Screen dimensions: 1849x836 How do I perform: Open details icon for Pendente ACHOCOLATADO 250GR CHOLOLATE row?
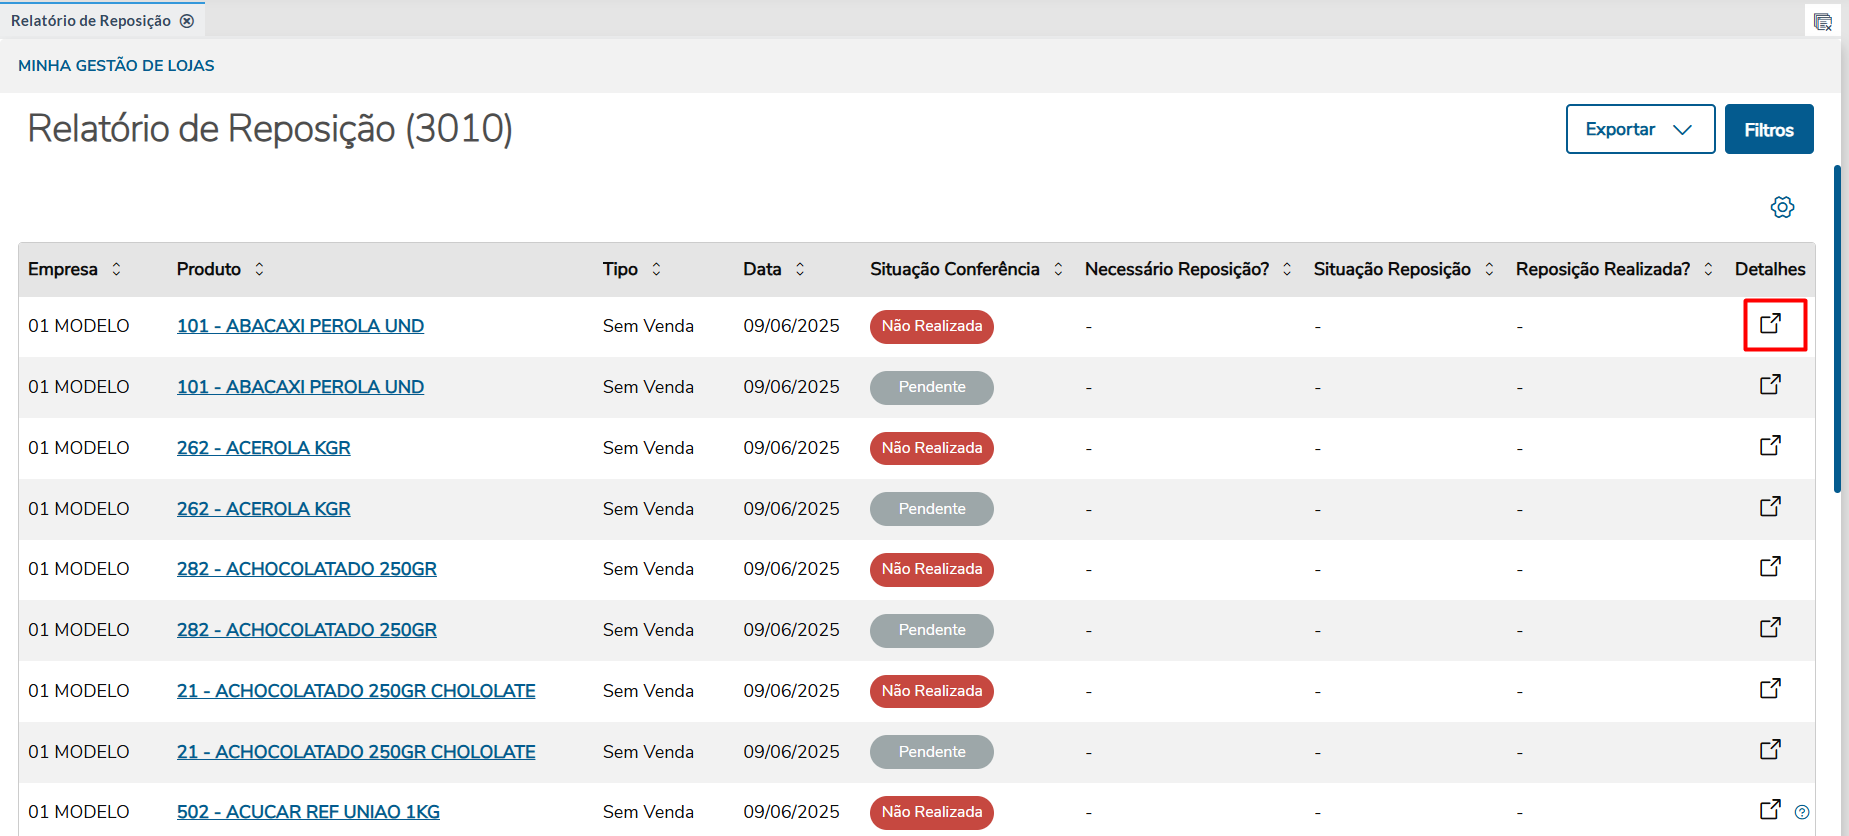click(x=1770, y=749)
